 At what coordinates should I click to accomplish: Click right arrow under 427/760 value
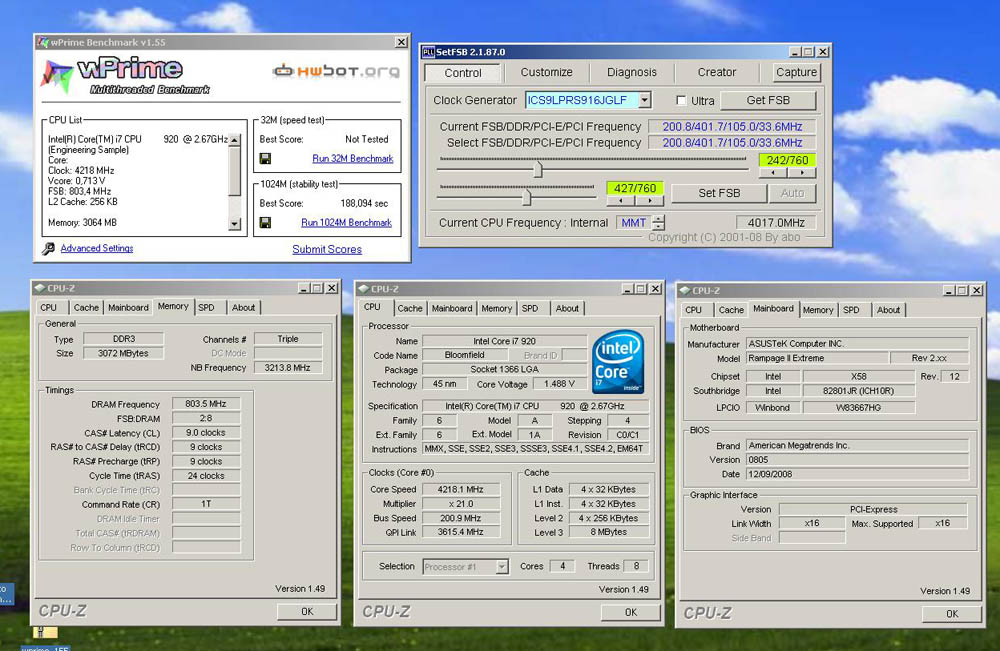pos(649,201)
